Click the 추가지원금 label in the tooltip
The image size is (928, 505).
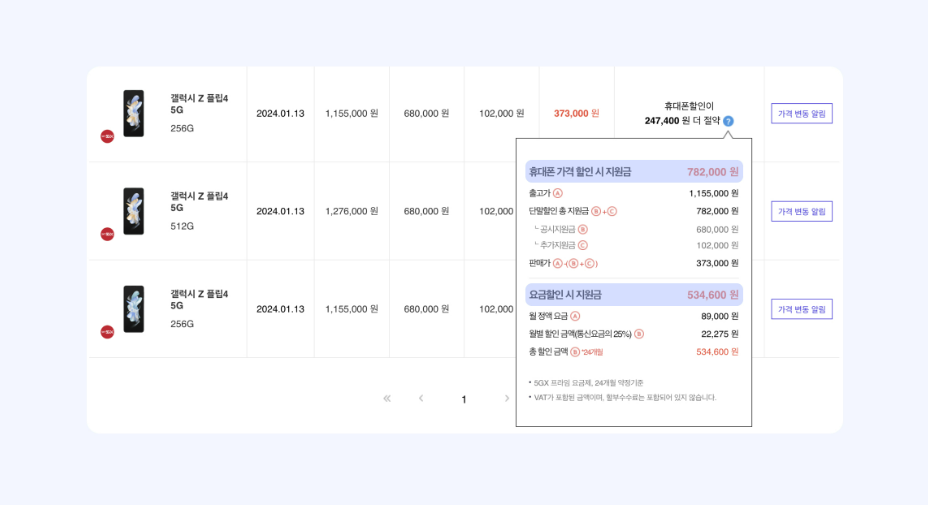(558, 245)
